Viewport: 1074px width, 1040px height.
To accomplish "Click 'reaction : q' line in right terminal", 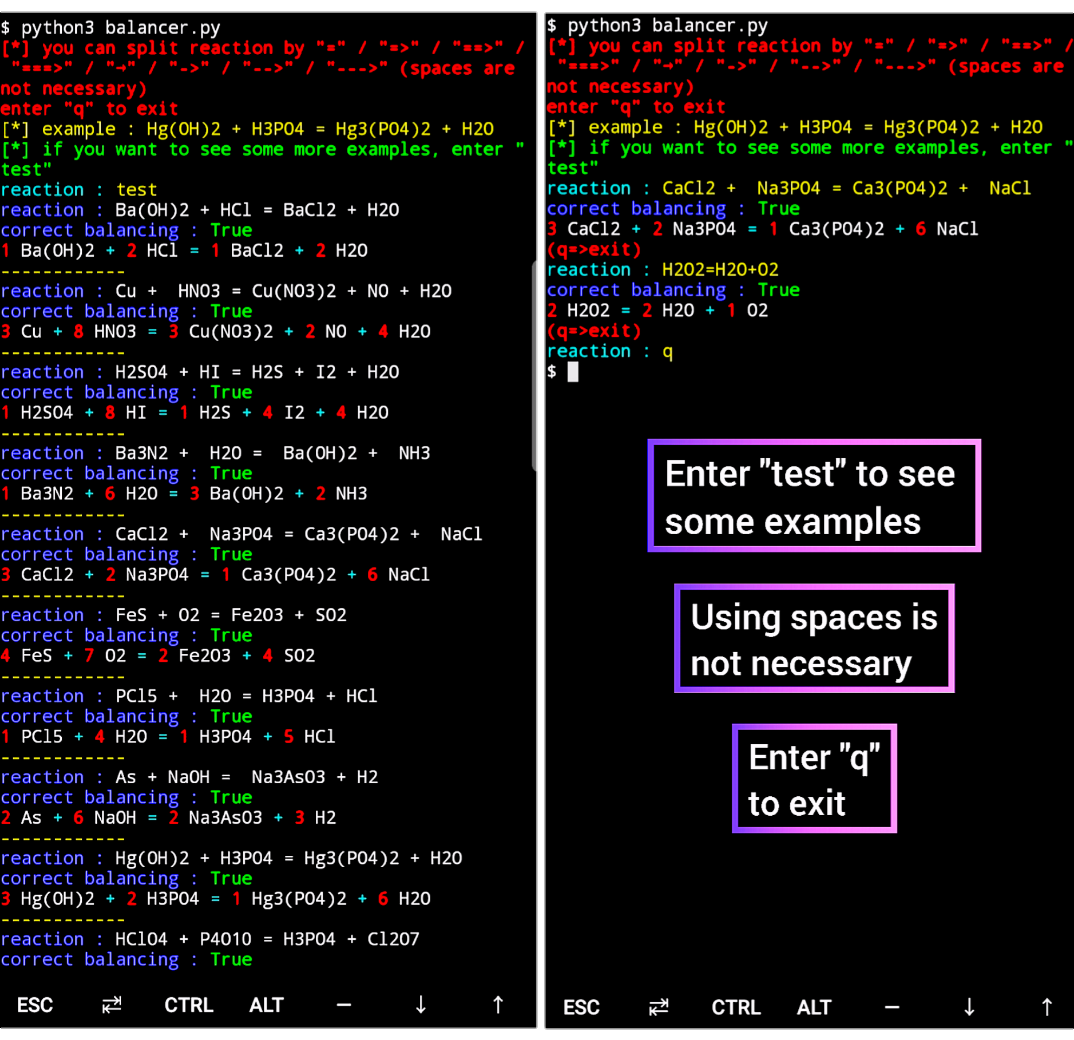I will (610, 351).
